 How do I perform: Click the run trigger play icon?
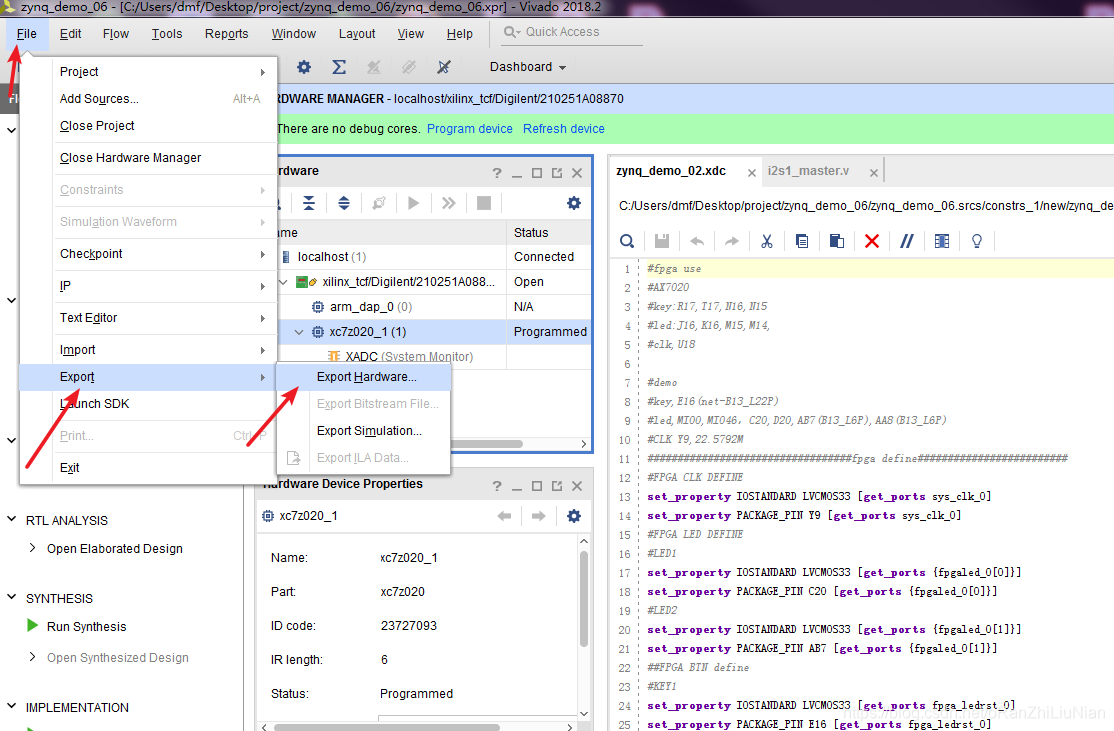(x=413, y=203)
